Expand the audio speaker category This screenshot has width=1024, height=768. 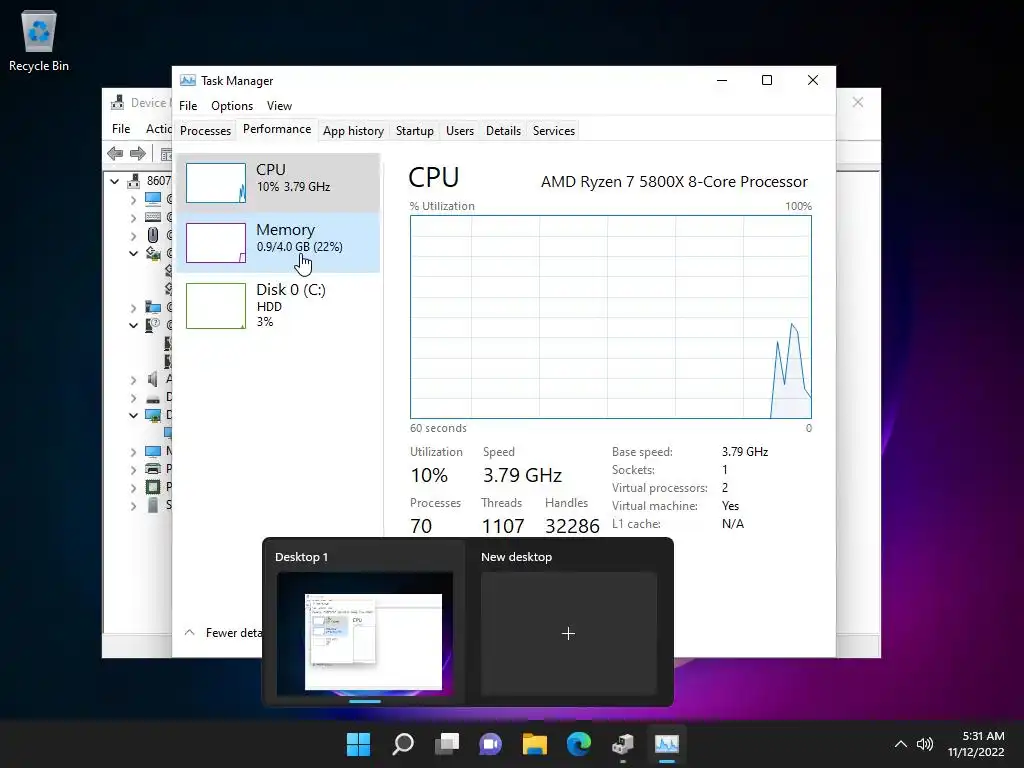coord(133,379)
